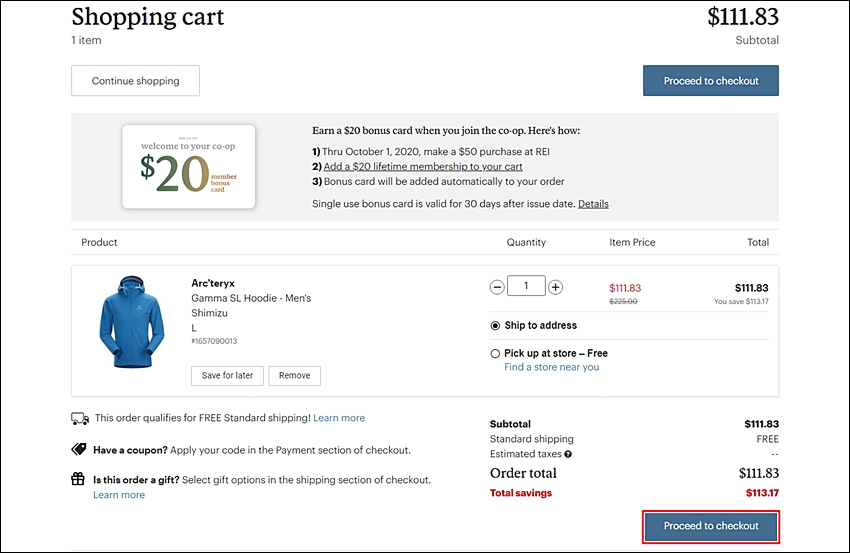Click the Have a coupon? text
This screenshot has width=850, height=553.
[130, 450]
